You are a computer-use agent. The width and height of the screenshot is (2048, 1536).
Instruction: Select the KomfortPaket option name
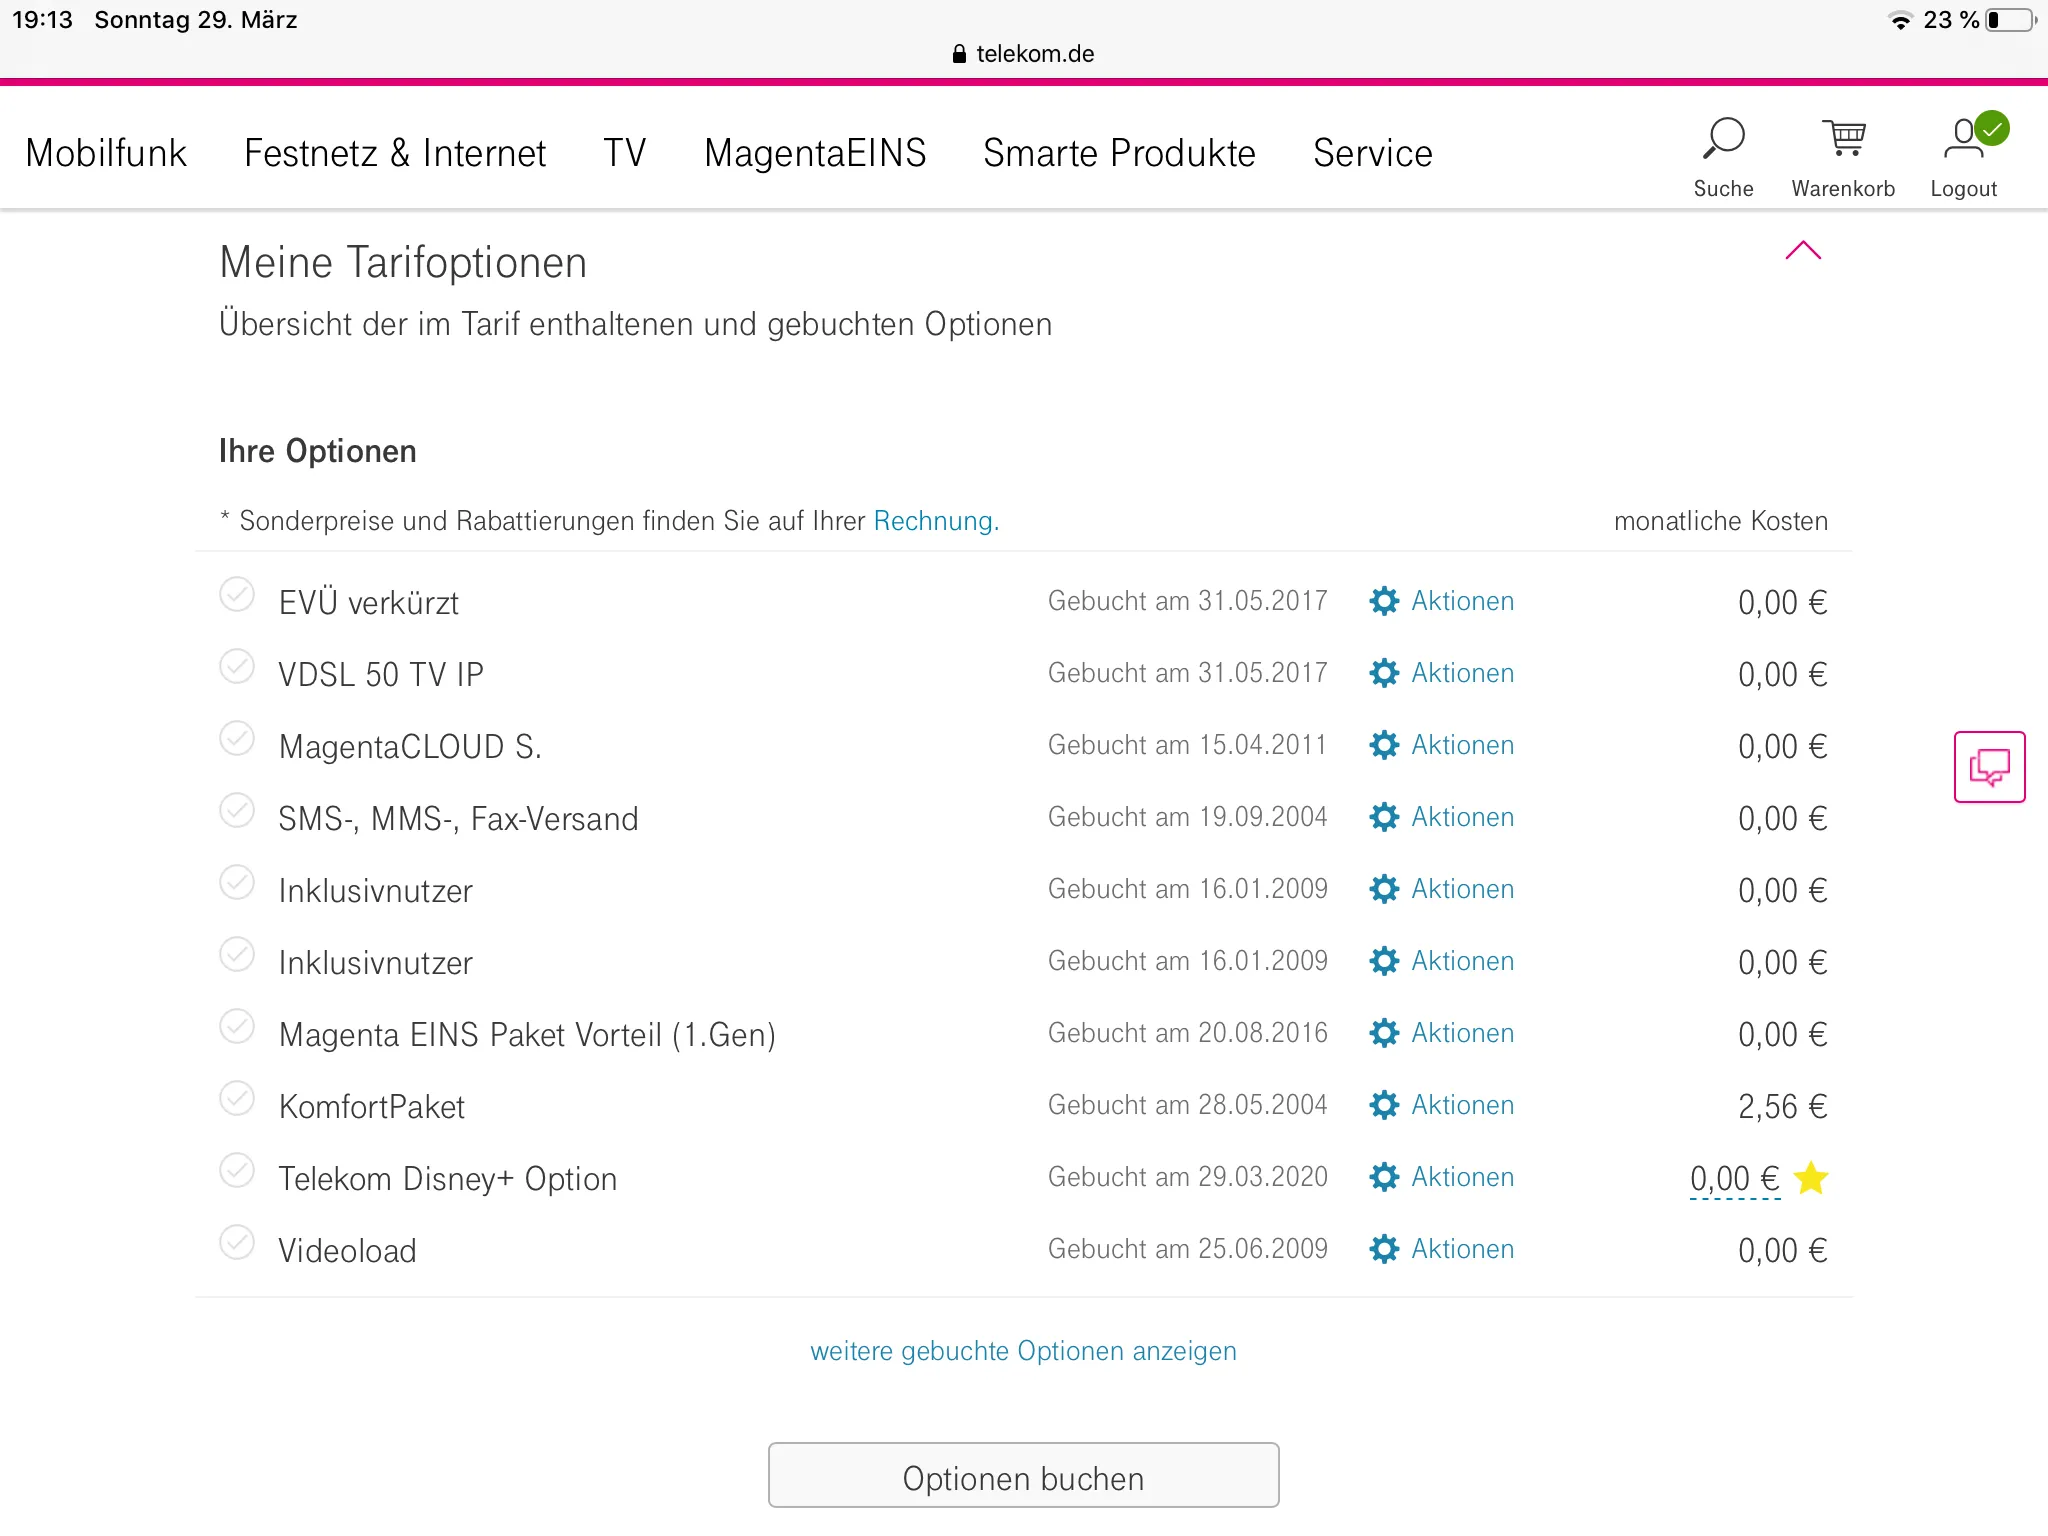(x=372, y=1107)
